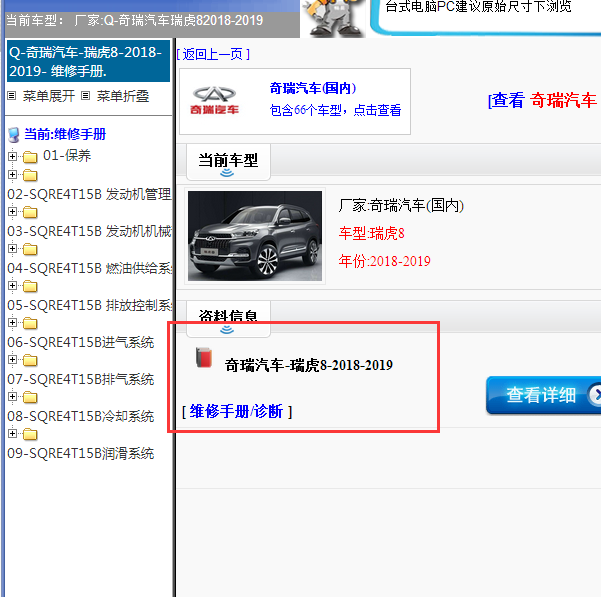Click wave icon under 资料信息 tab
This screenshot has height=597, width=601.
227,330
